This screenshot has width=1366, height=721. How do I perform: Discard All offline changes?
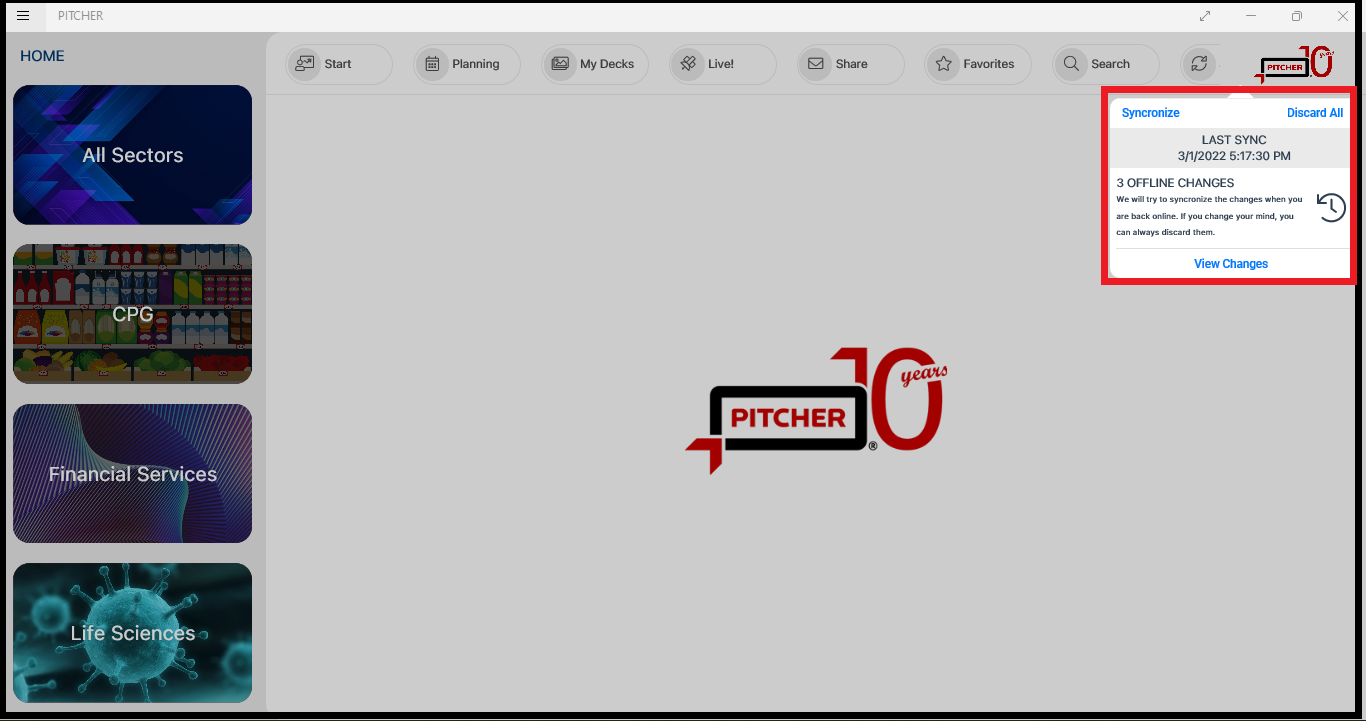[1315, 112]
